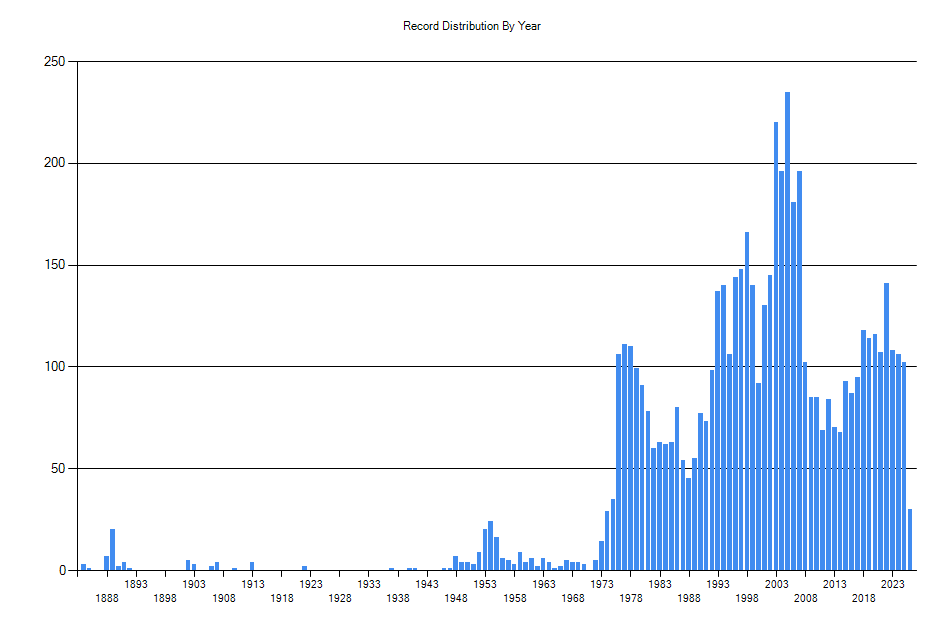Viewport: 945px width, 630px height.
Task: Click the 100 y-axis label
Action: pyautogui.click(x=54, y=367)
